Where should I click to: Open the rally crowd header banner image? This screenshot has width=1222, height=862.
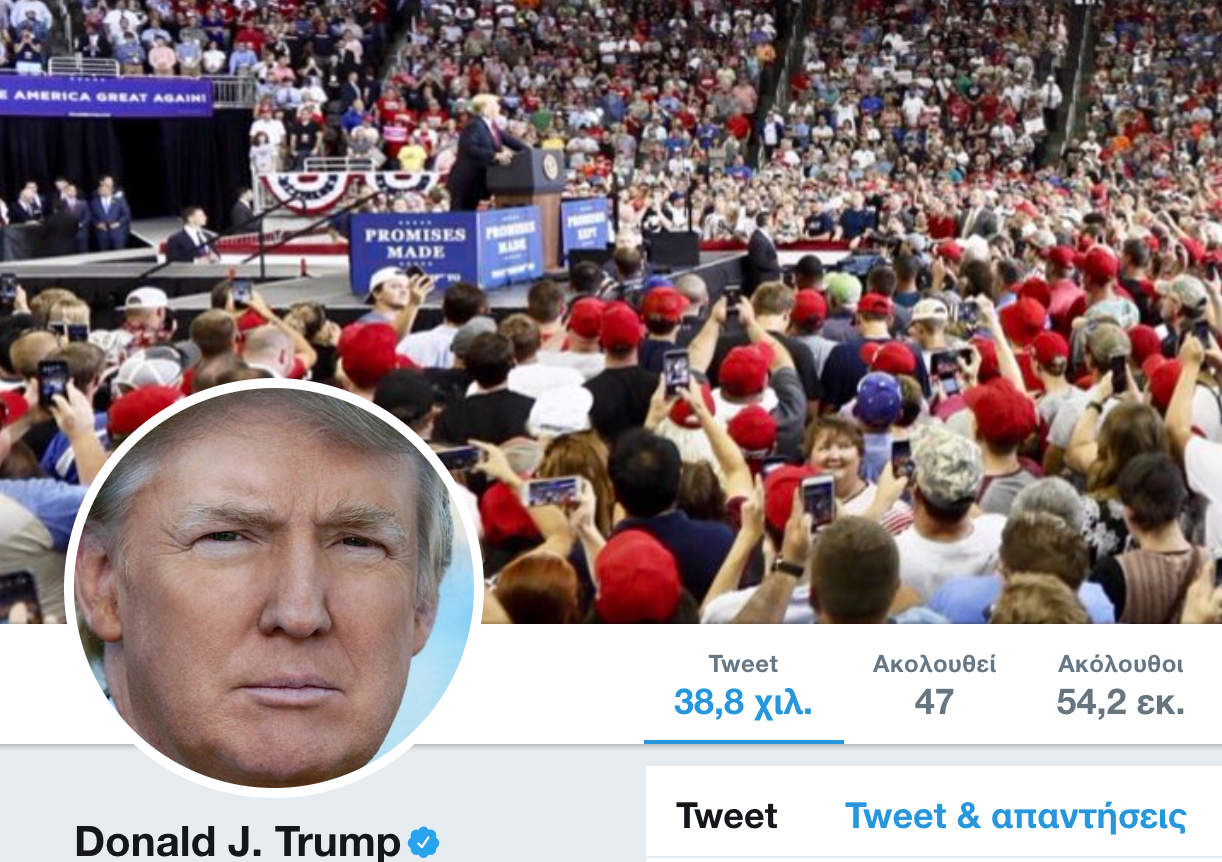pyautogui.click(x=611, y=311)
